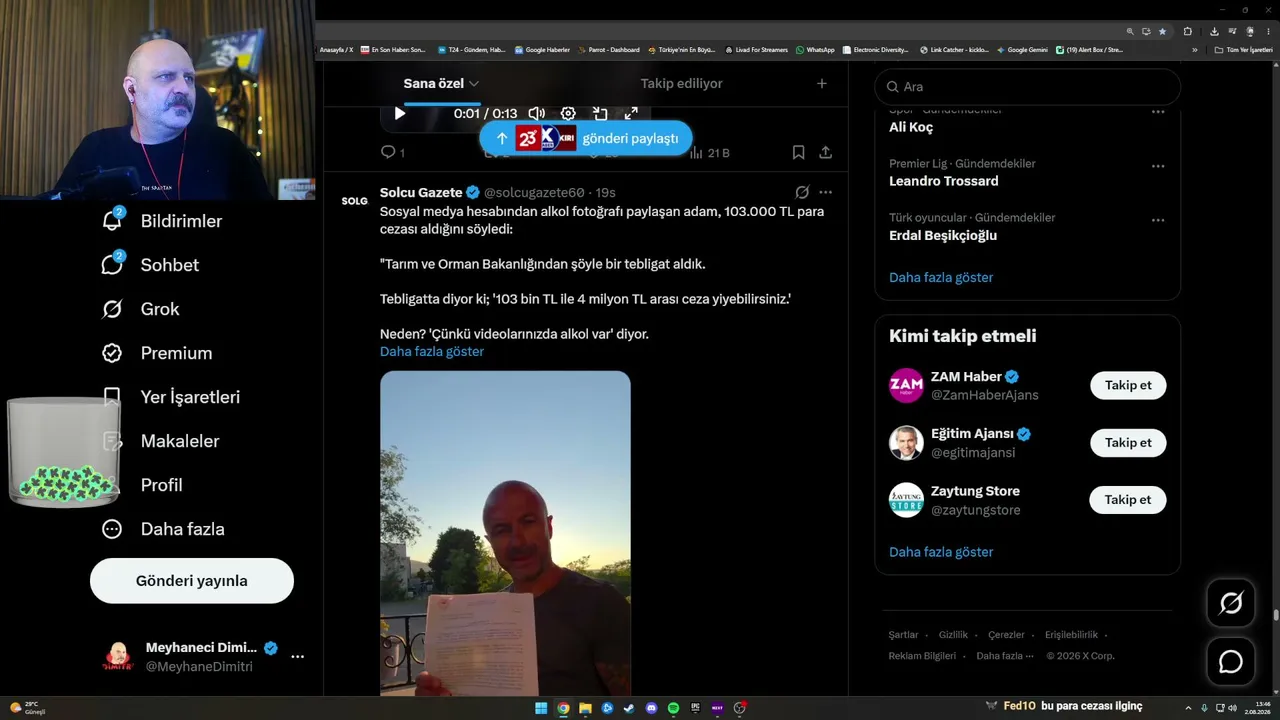Open Yer İşaretleri menu item

172,397
